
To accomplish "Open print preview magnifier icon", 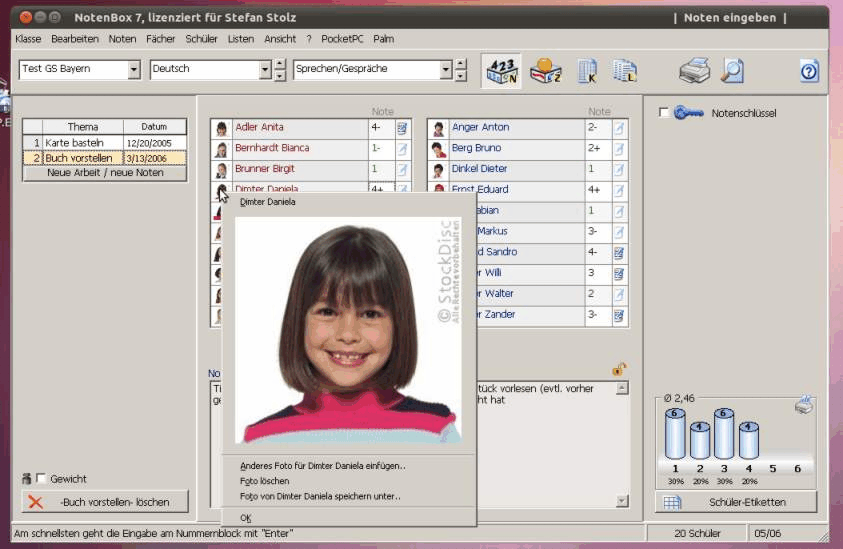I will click(733, 71).
